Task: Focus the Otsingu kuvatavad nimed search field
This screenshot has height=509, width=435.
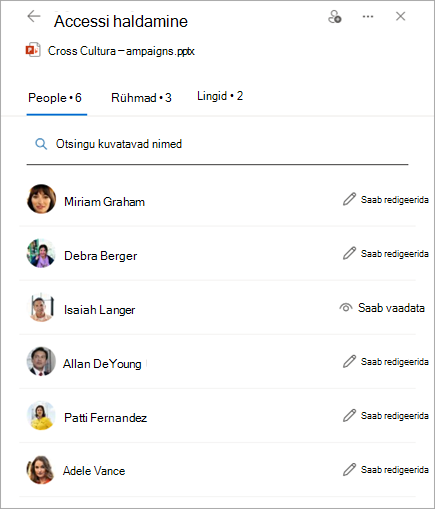Action: 217,144
